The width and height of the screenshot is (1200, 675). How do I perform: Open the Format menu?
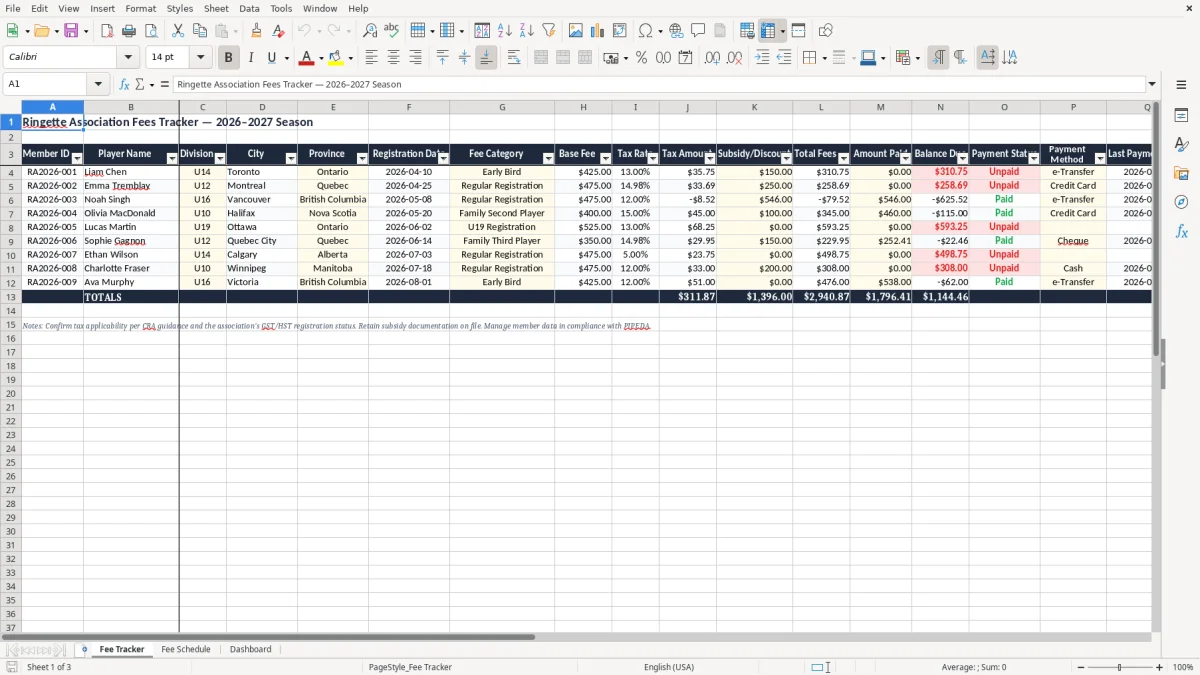(x=140, y=8)
